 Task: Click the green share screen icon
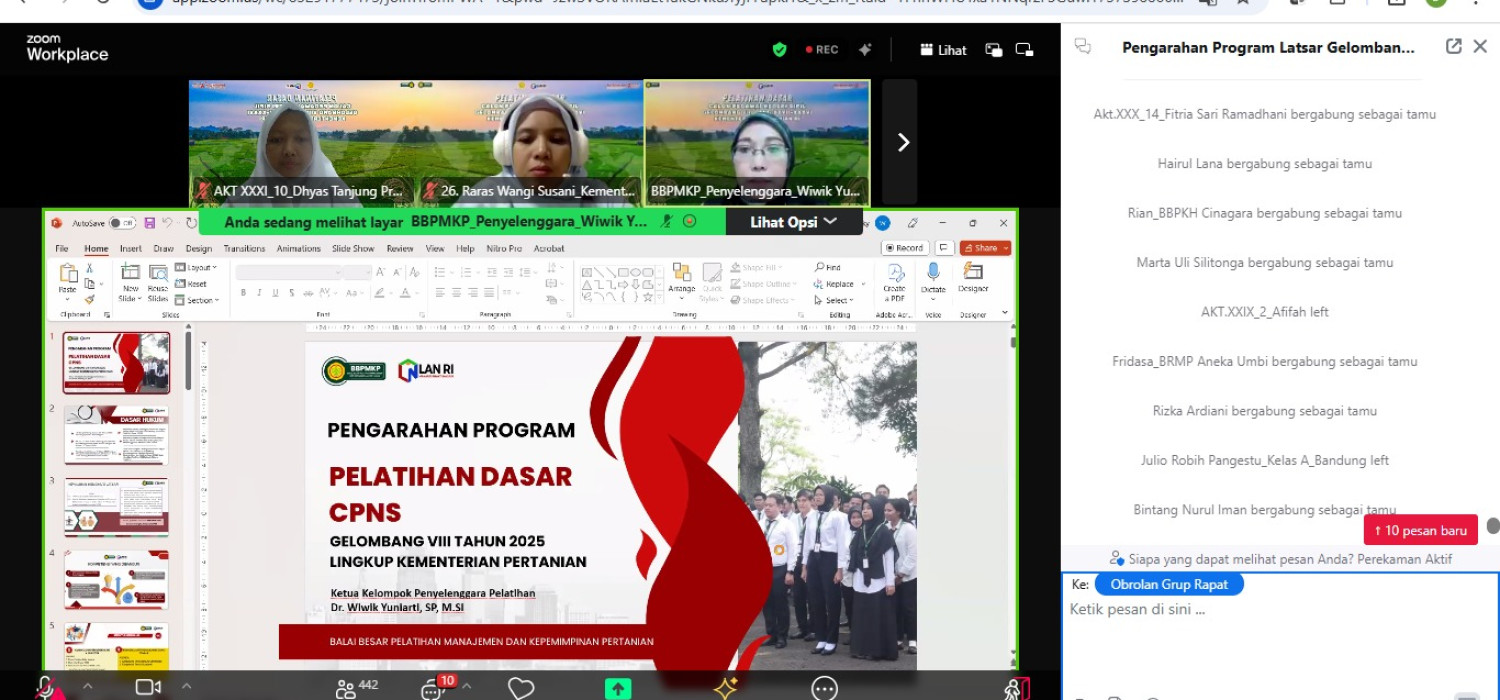[x=617, y=688]
